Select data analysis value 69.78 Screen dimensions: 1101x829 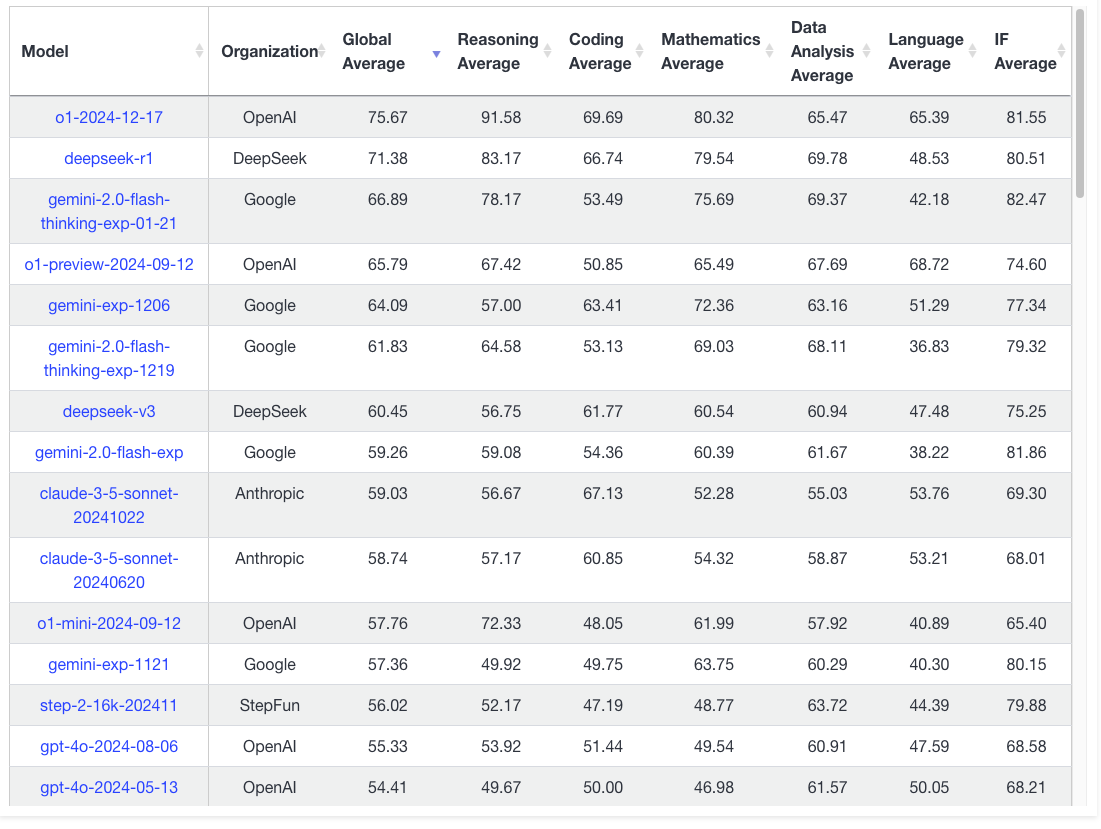tap(827, 159)
